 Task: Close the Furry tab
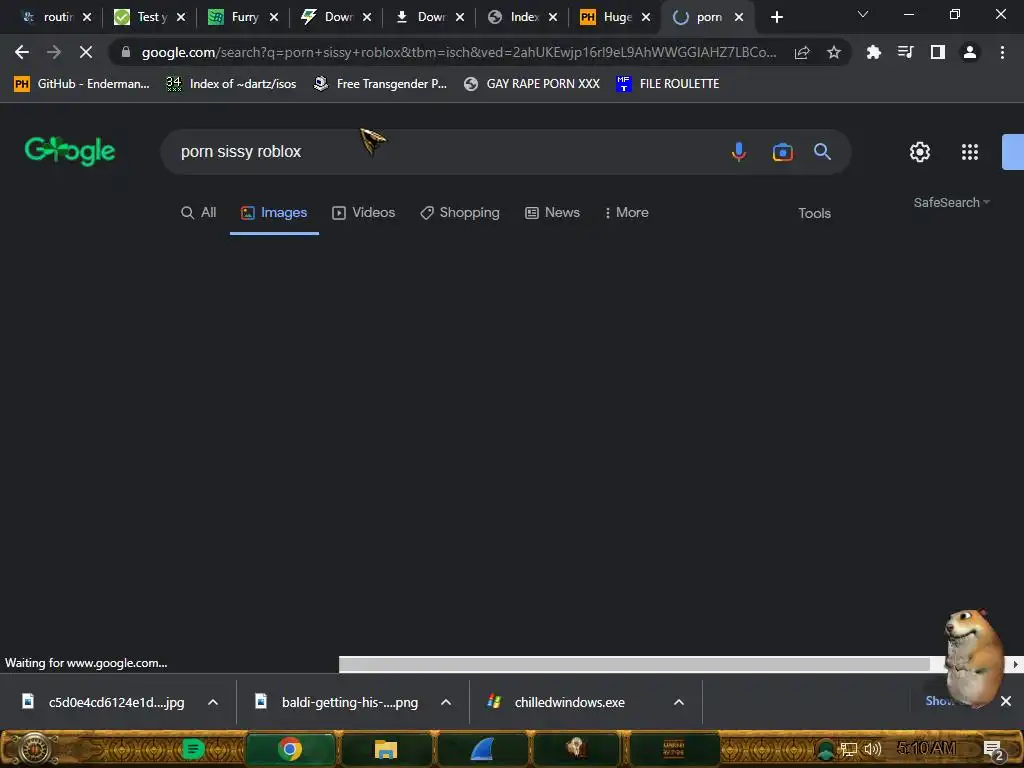(x=274, y=17)
